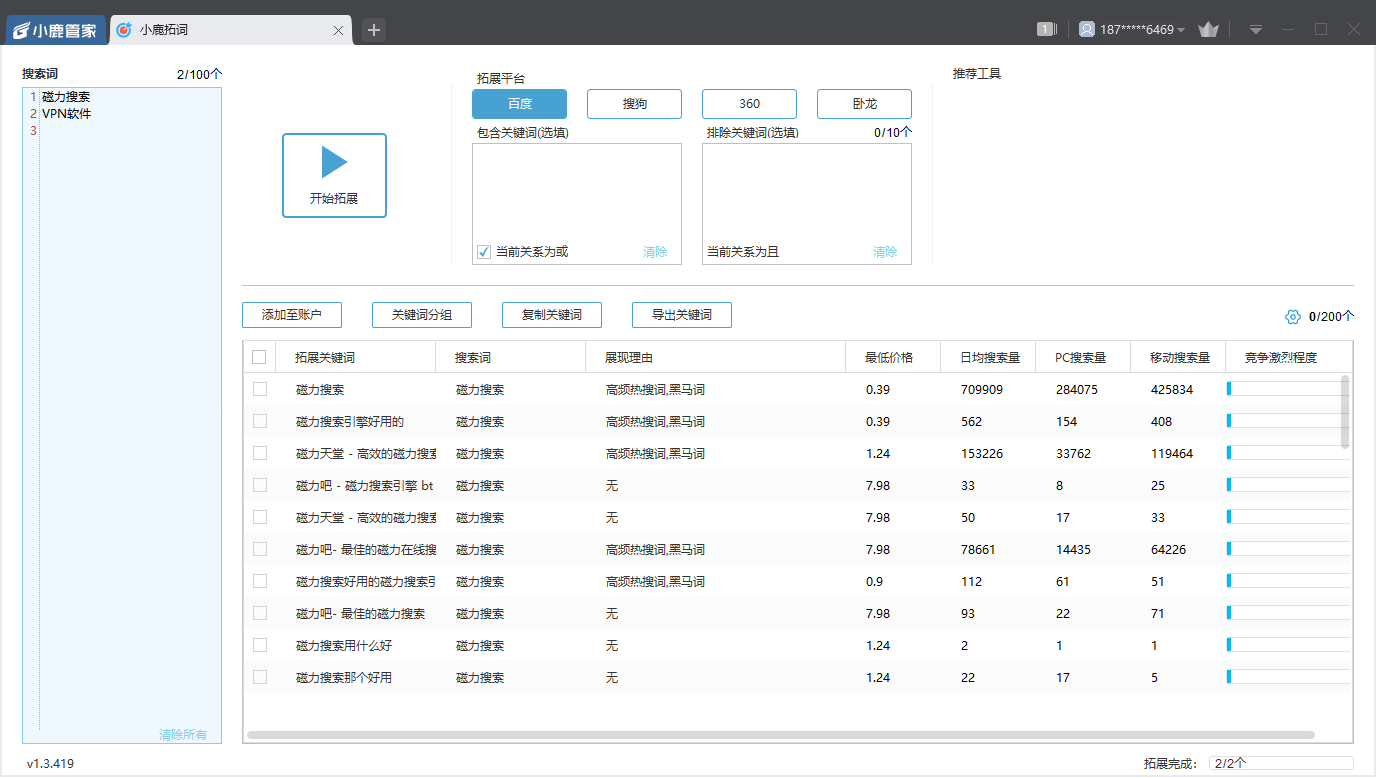The width and height of the screenshot is (1376, 778).
Task: Click 清除所有 link in search words panel
Action: tap(183, 735)
